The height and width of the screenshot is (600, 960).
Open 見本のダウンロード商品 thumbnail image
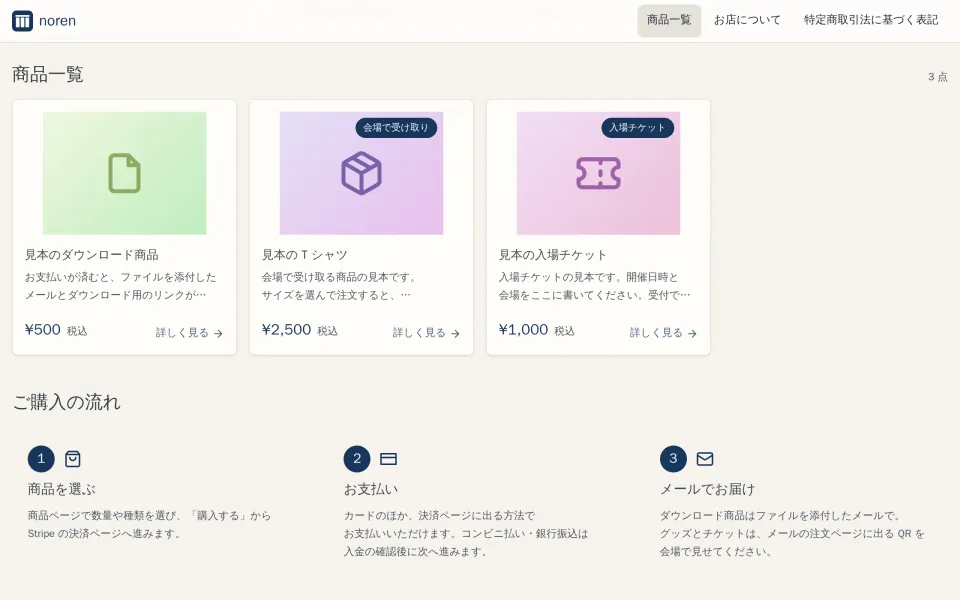point(124,173)
